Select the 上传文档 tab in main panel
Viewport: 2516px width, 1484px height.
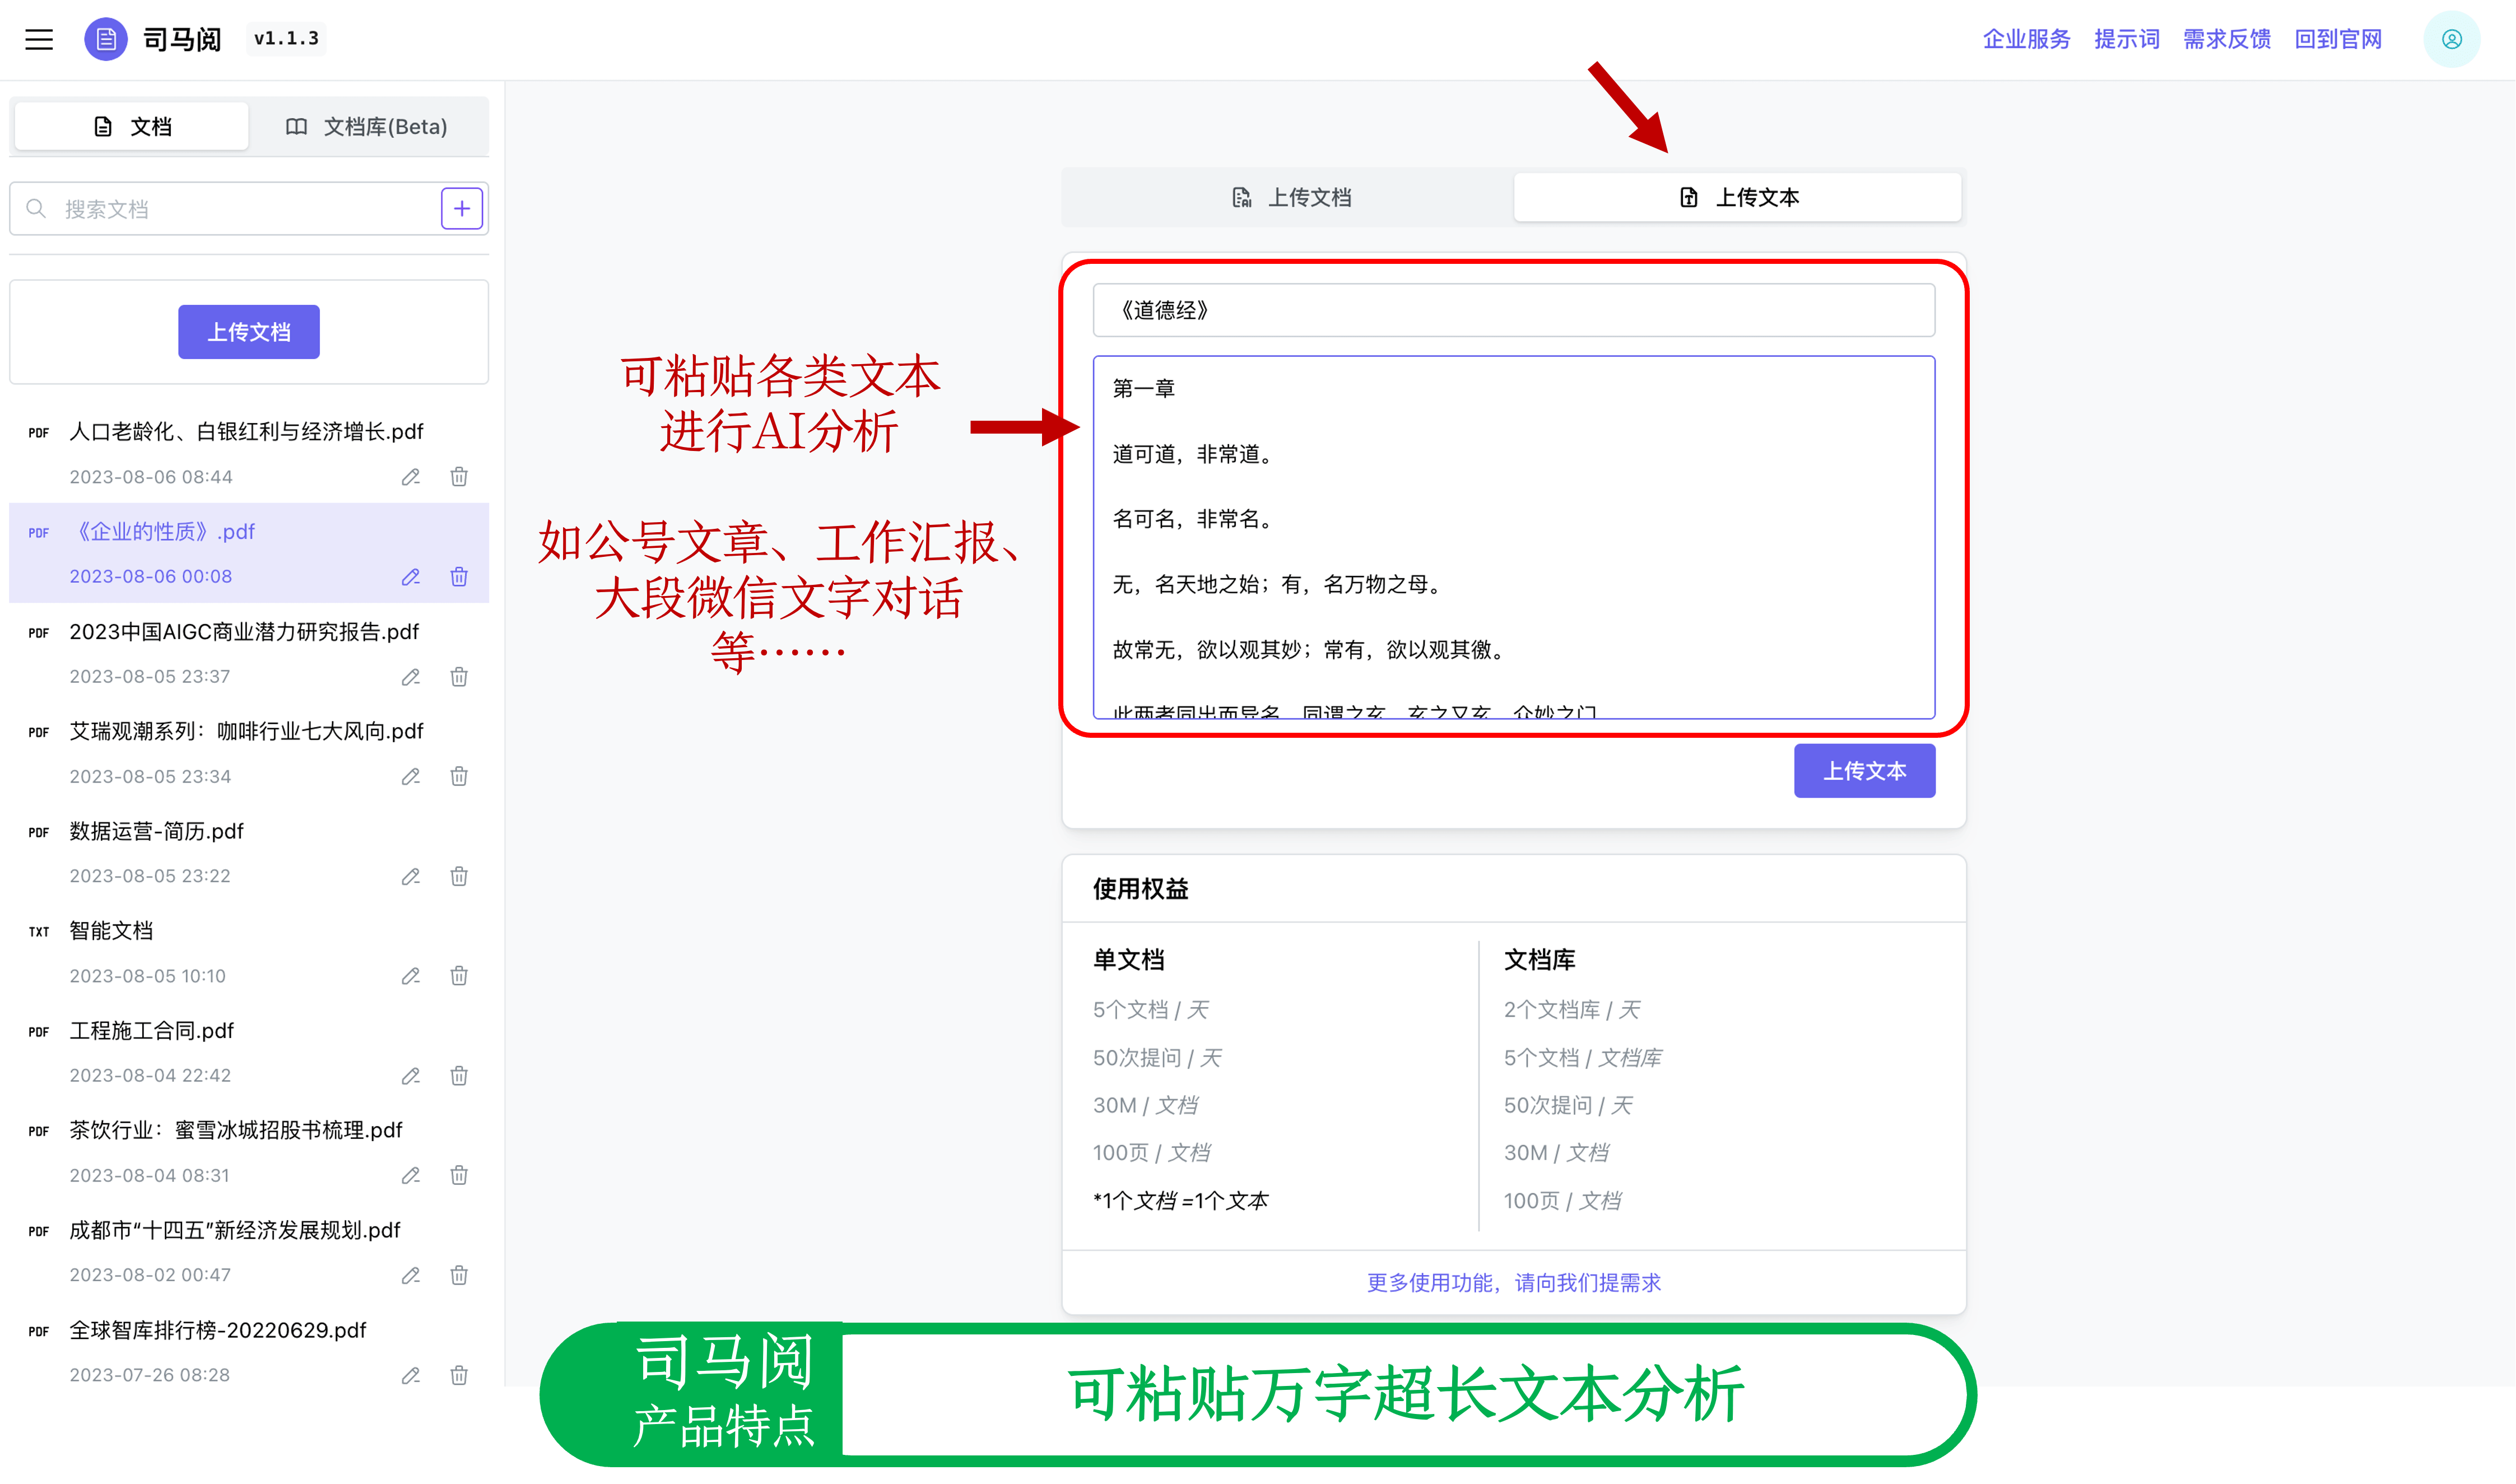(1290, 198)
